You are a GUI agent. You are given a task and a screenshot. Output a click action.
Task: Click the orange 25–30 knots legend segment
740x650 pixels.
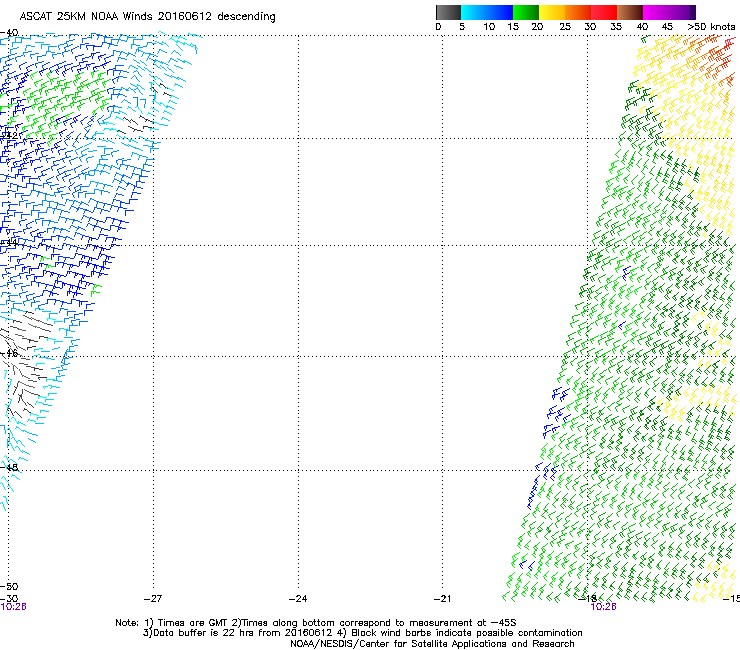point(578,12)
